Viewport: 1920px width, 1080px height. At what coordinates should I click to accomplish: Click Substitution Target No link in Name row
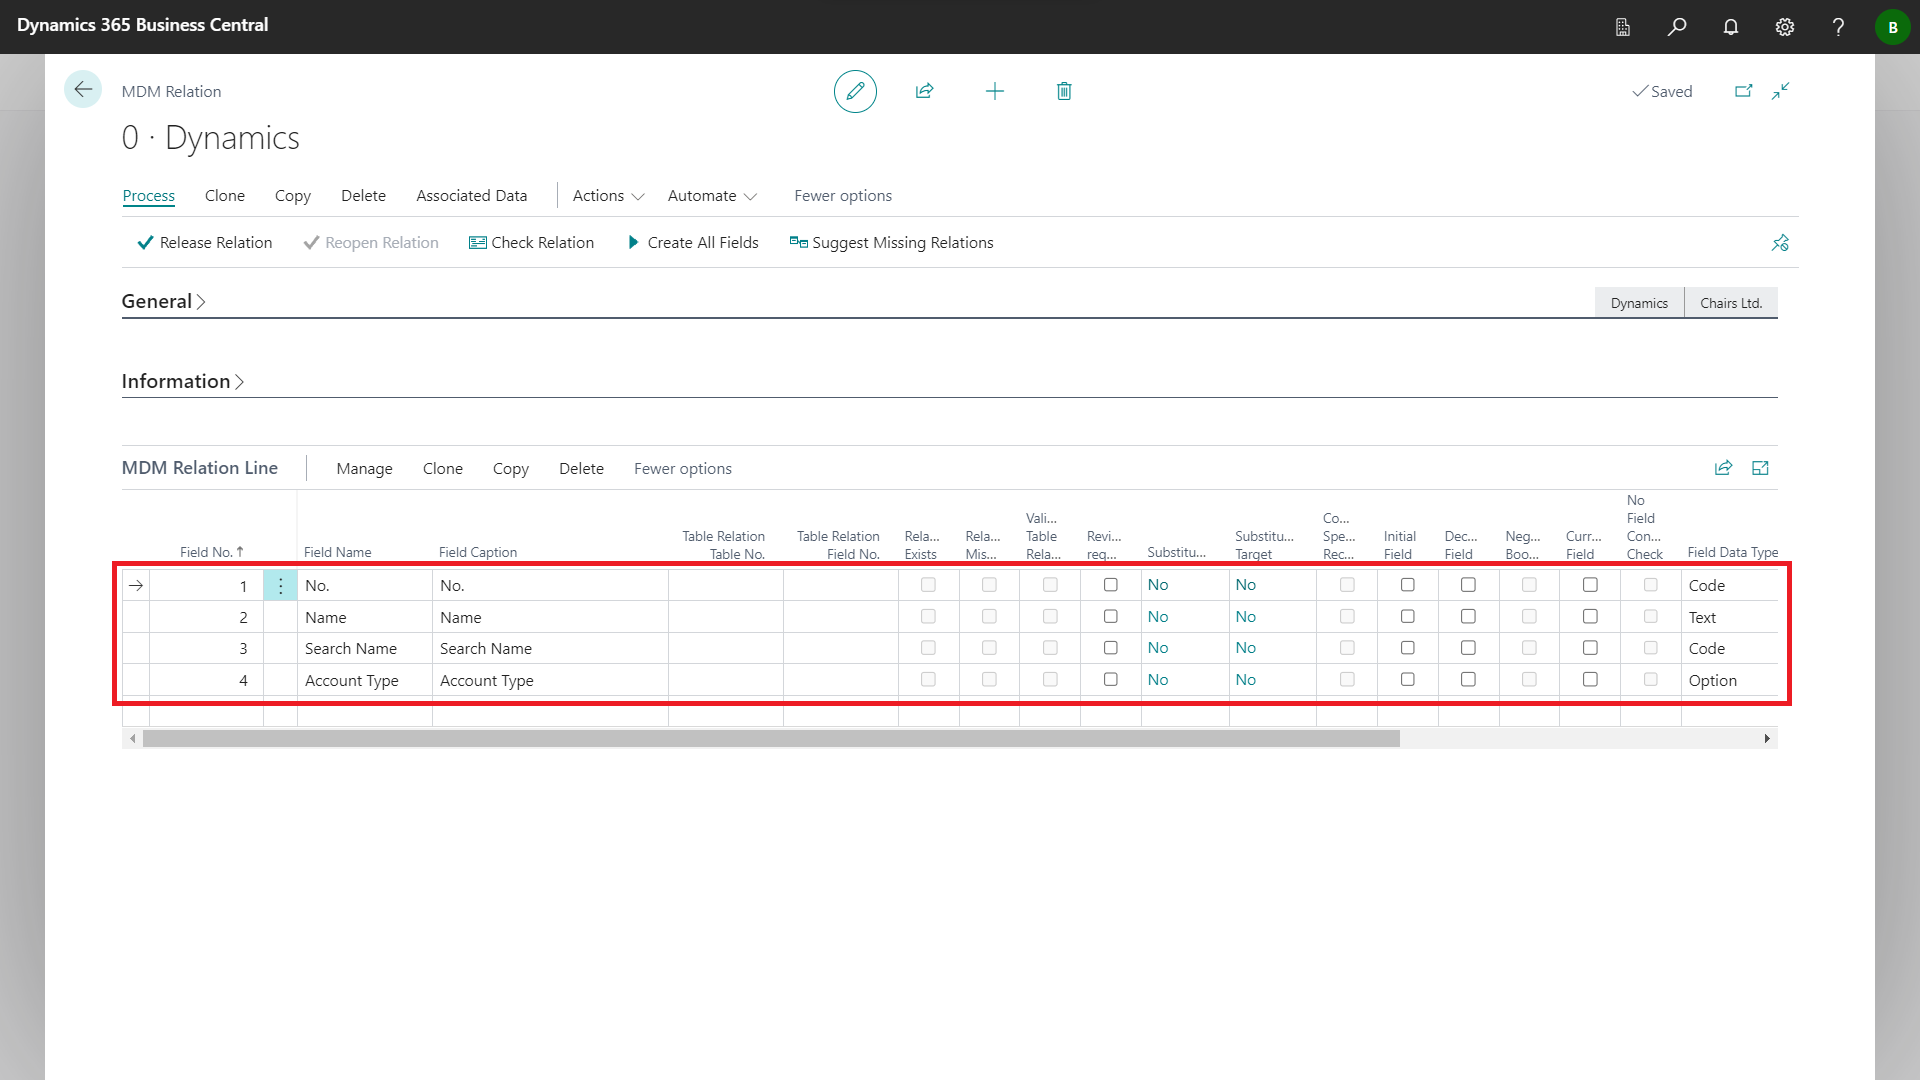coord(1245,617)
